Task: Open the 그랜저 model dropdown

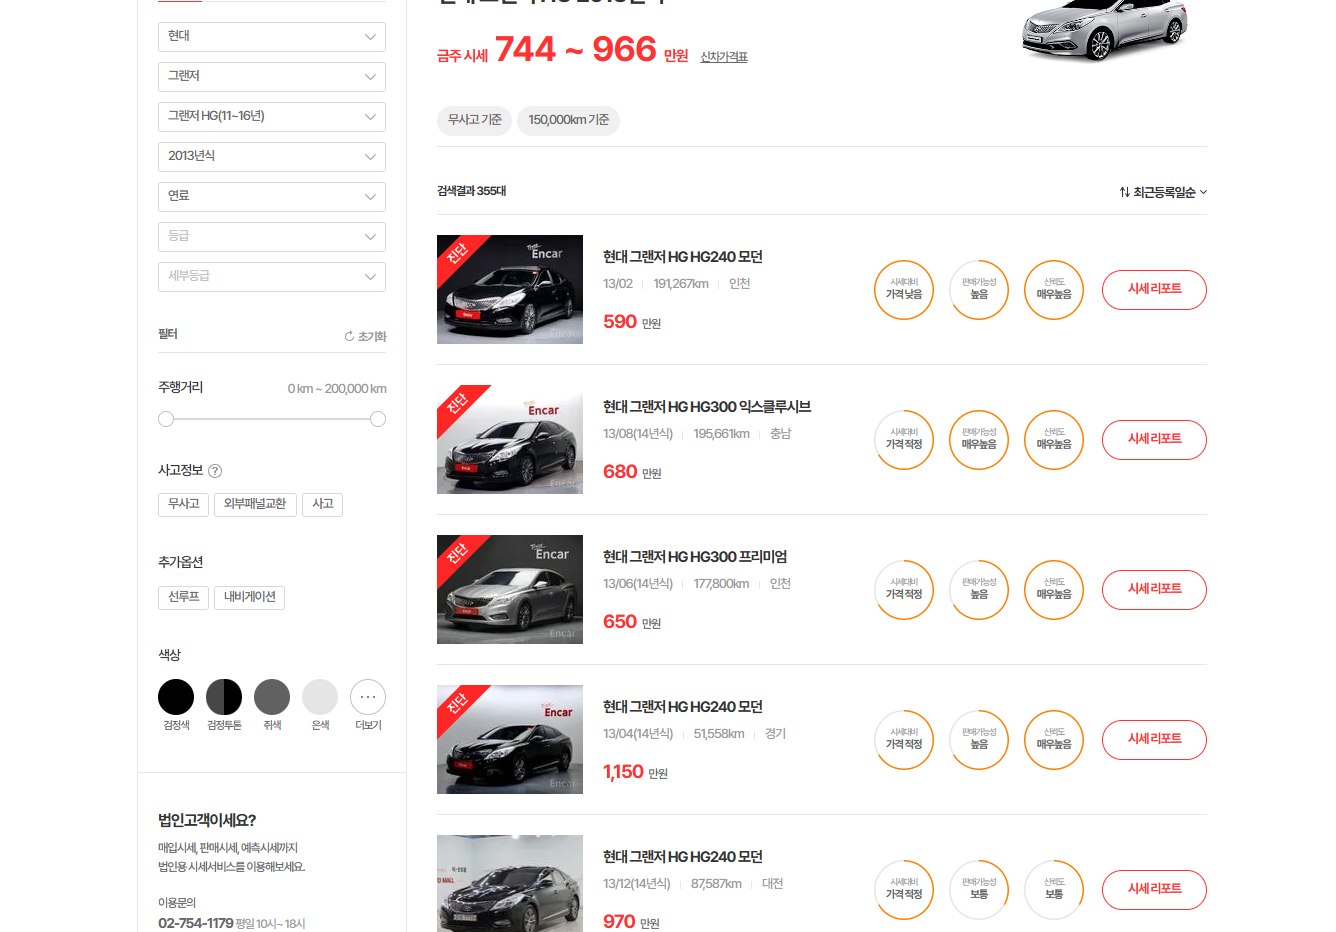Action: pos(271,77)
